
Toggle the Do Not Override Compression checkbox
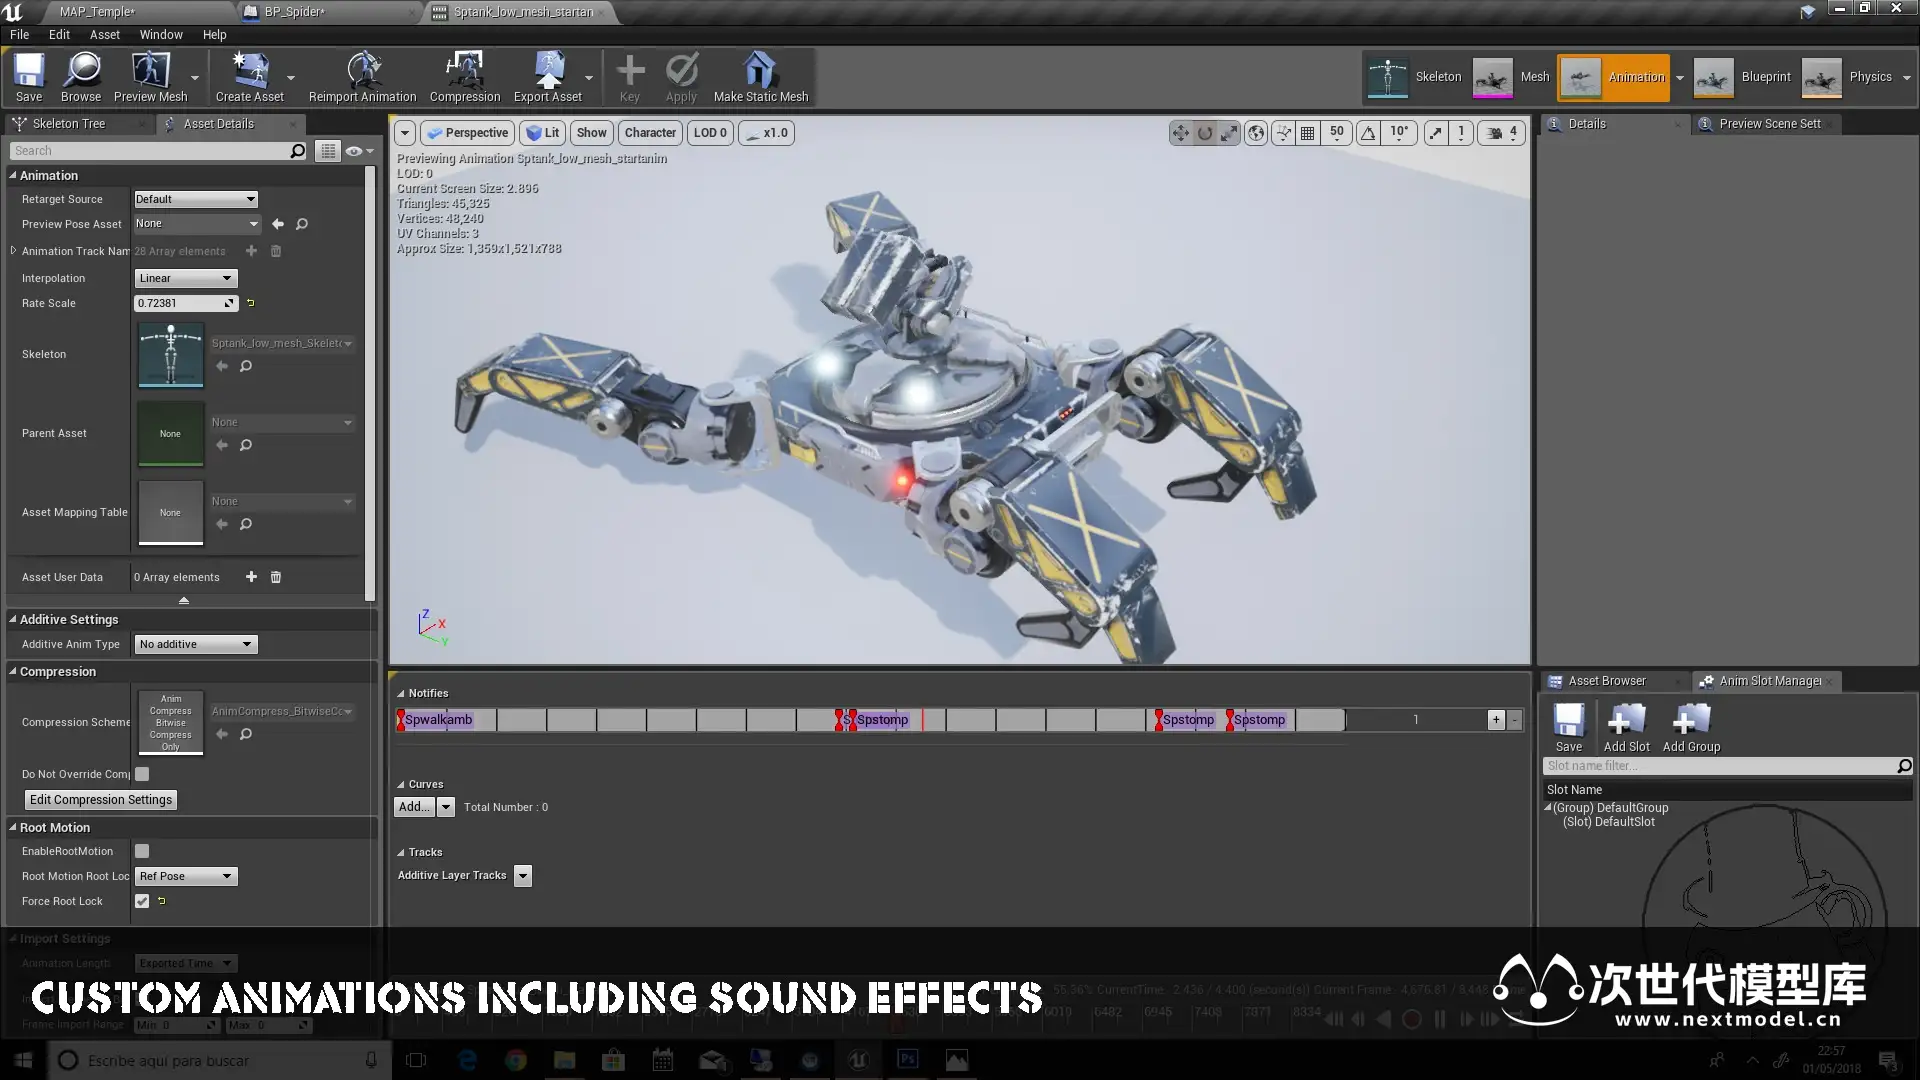click(142, 774)
